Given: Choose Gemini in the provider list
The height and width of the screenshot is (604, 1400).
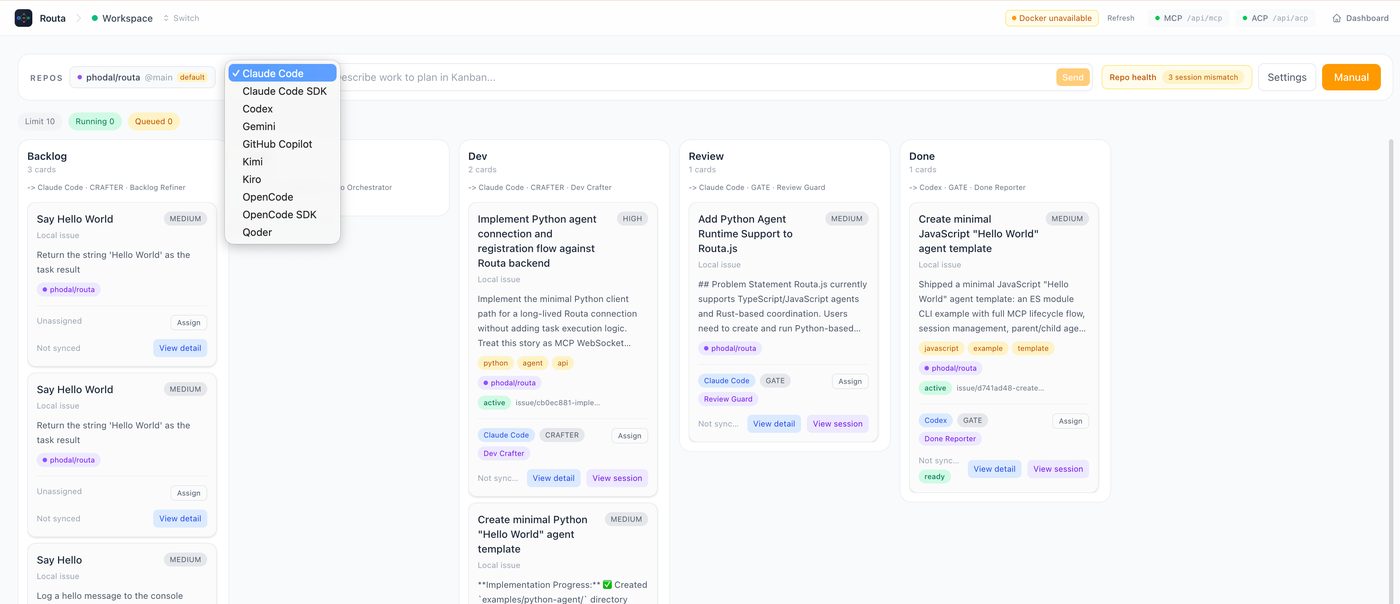Looking at the screenshot, I should [283, 126].
